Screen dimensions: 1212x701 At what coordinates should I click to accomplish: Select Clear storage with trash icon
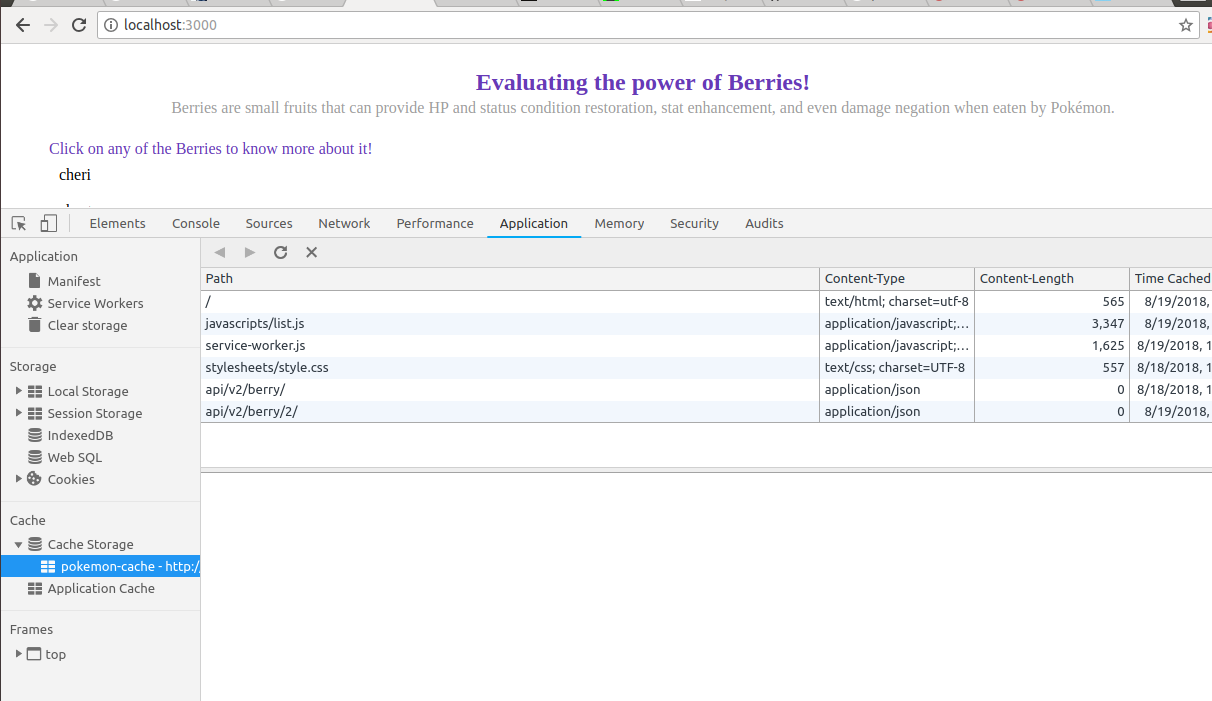point(87,326)
